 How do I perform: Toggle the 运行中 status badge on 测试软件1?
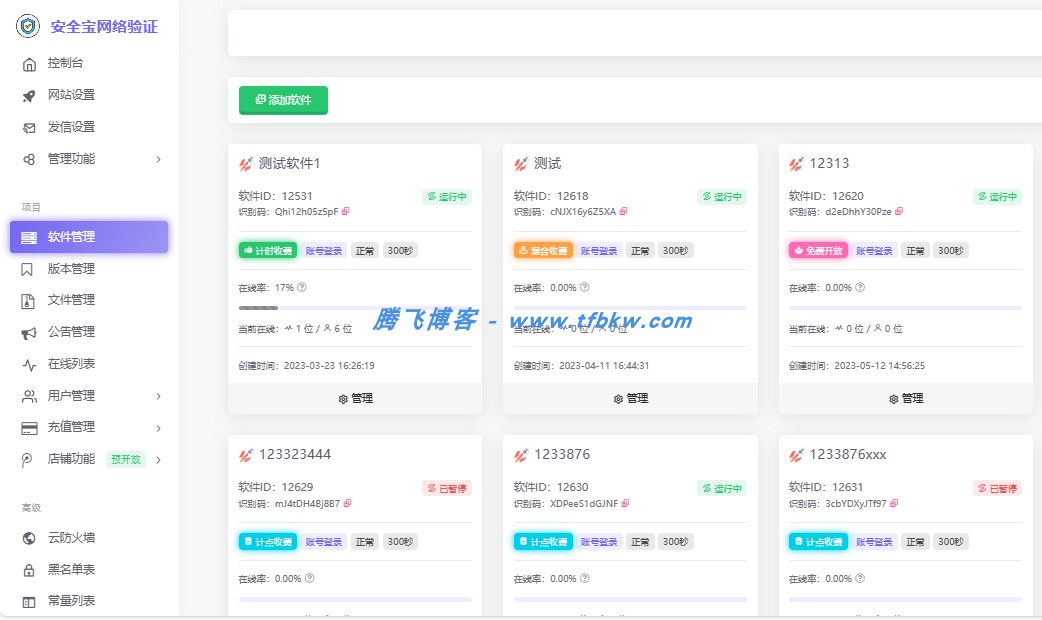coord(446,196)
